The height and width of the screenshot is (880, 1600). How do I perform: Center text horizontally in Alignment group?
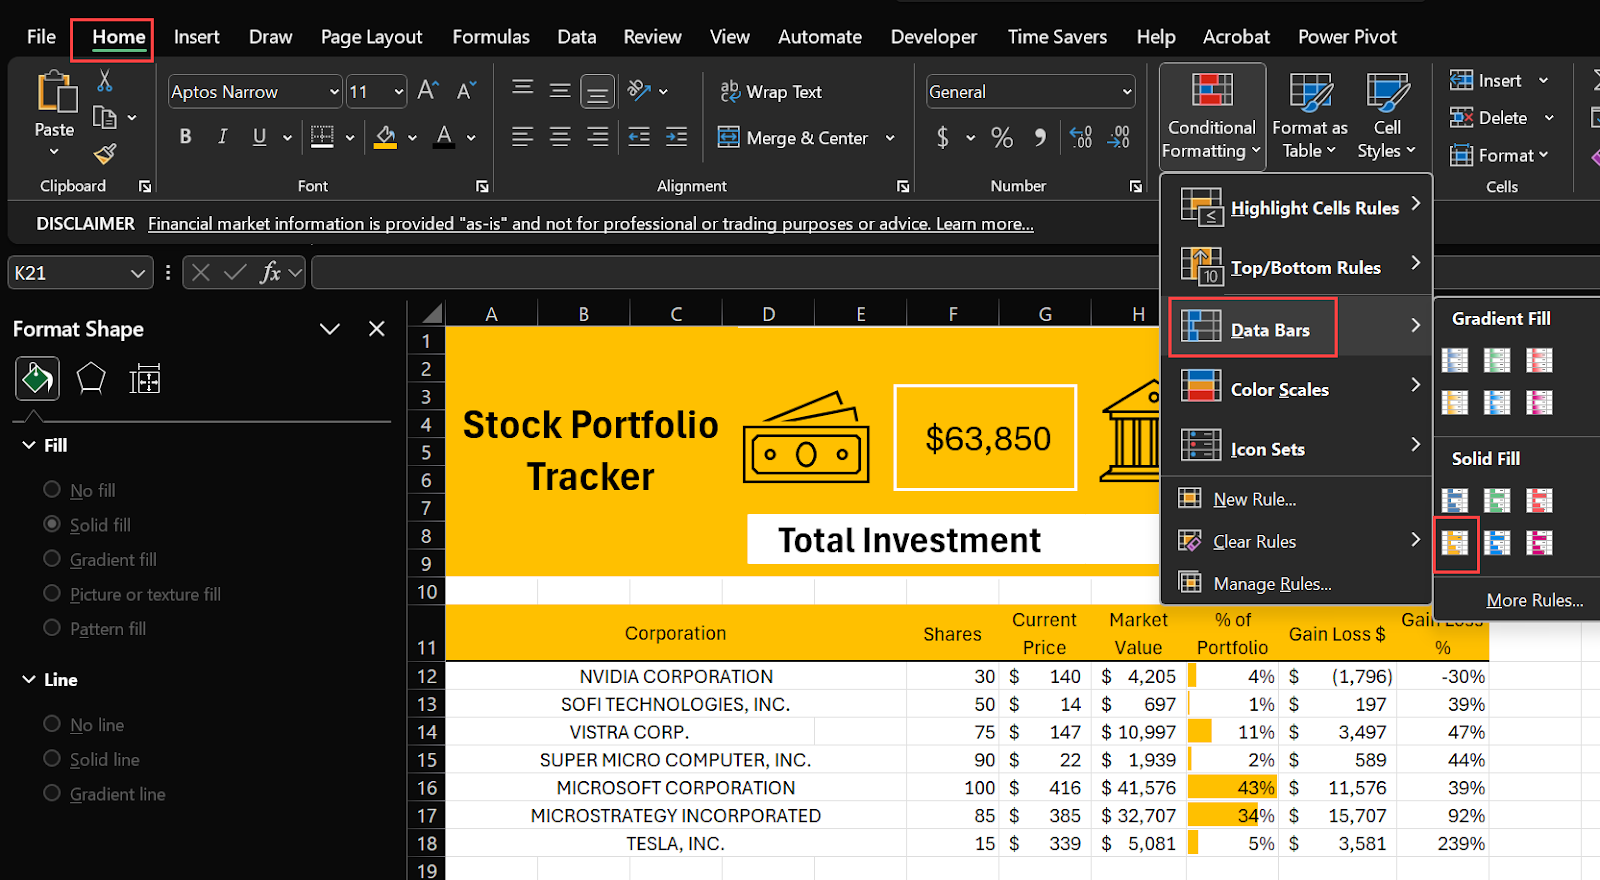click(x=560, y=137)
